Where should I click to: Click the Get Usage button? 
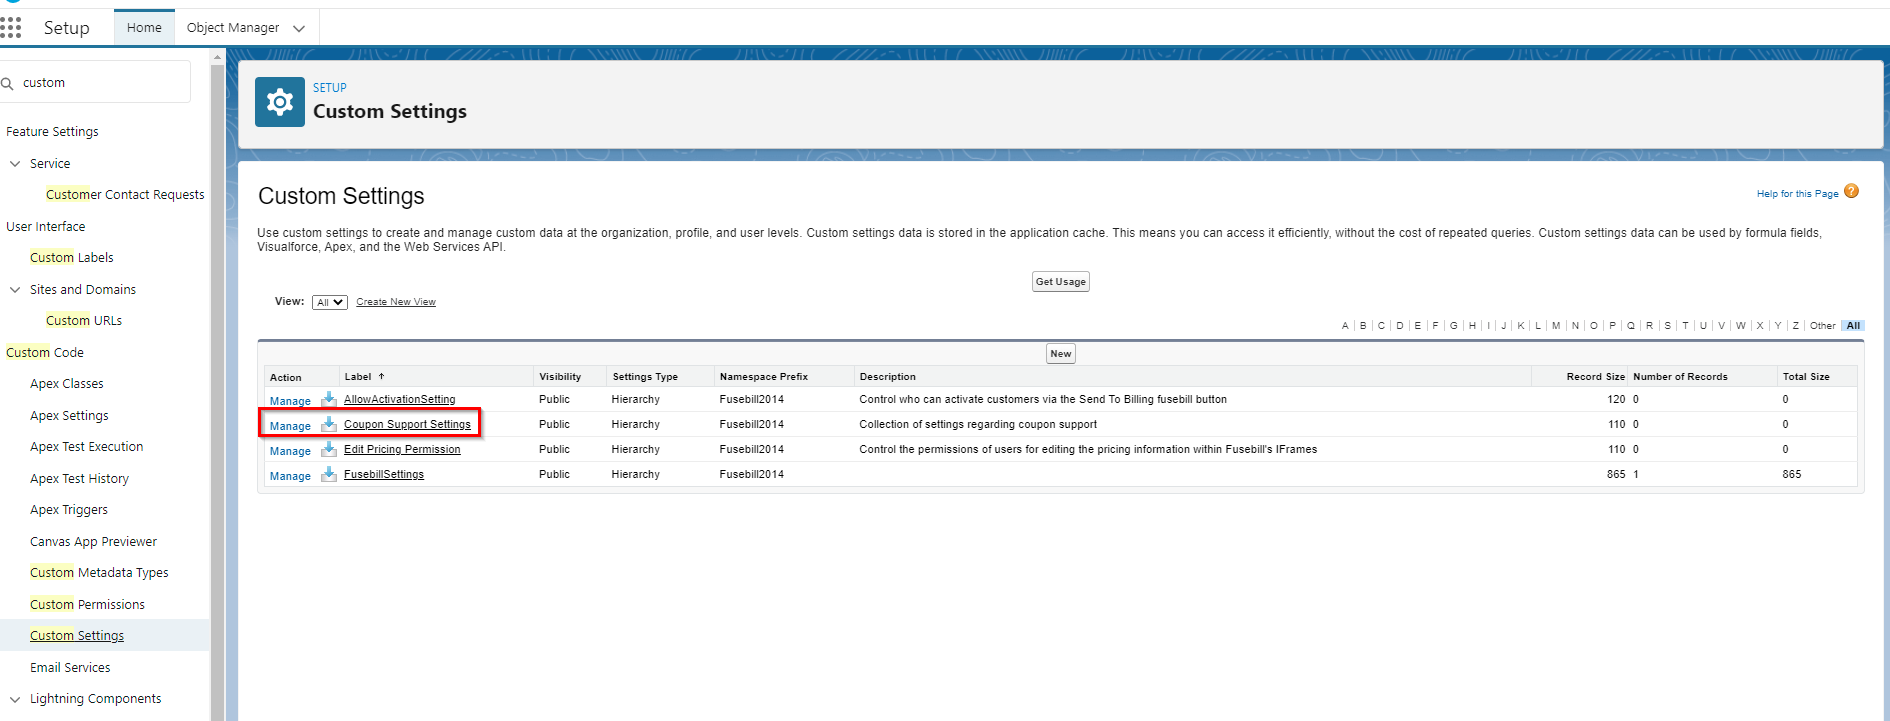point(1060,282)
